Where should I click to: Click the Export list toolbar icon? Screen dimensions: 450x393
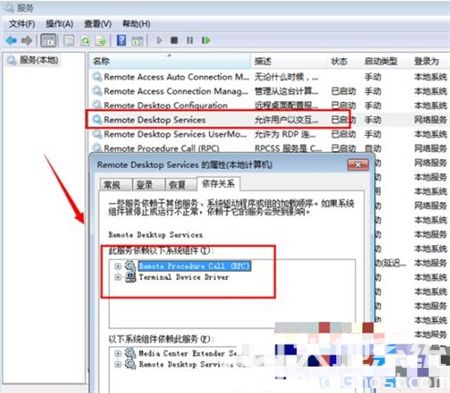point(101,41)
